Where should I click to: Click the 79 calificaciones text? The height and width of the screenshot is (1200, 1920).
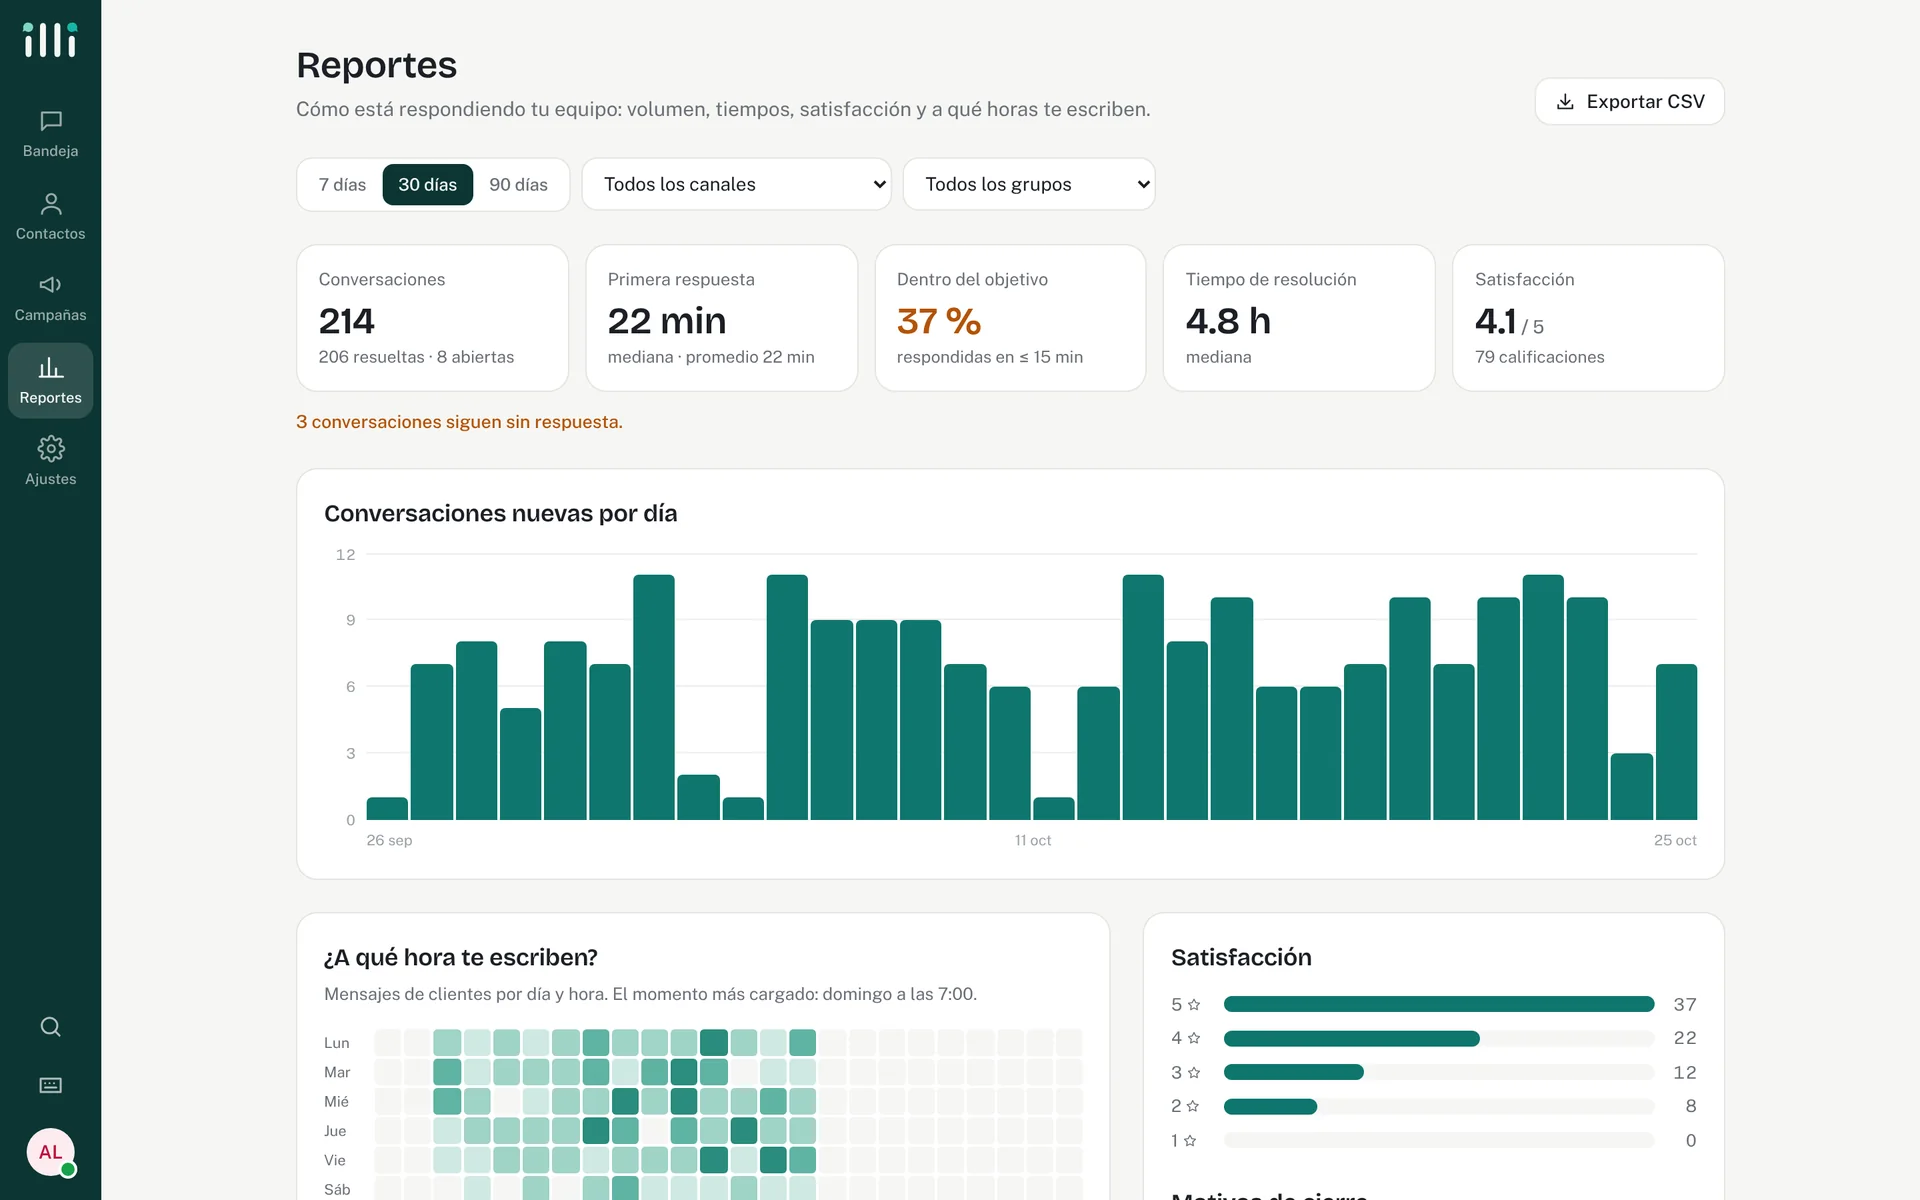pyautogui.click(x=1539, y=357)
